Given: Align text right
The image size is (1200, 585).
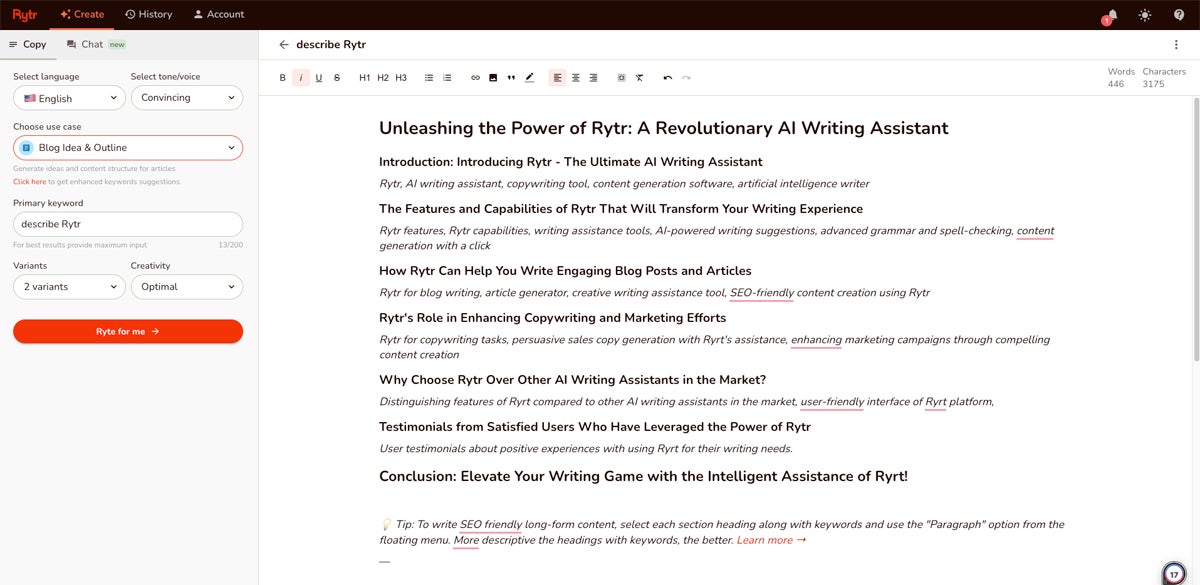Looking at the screenshot, I should [x=593, y=78].
